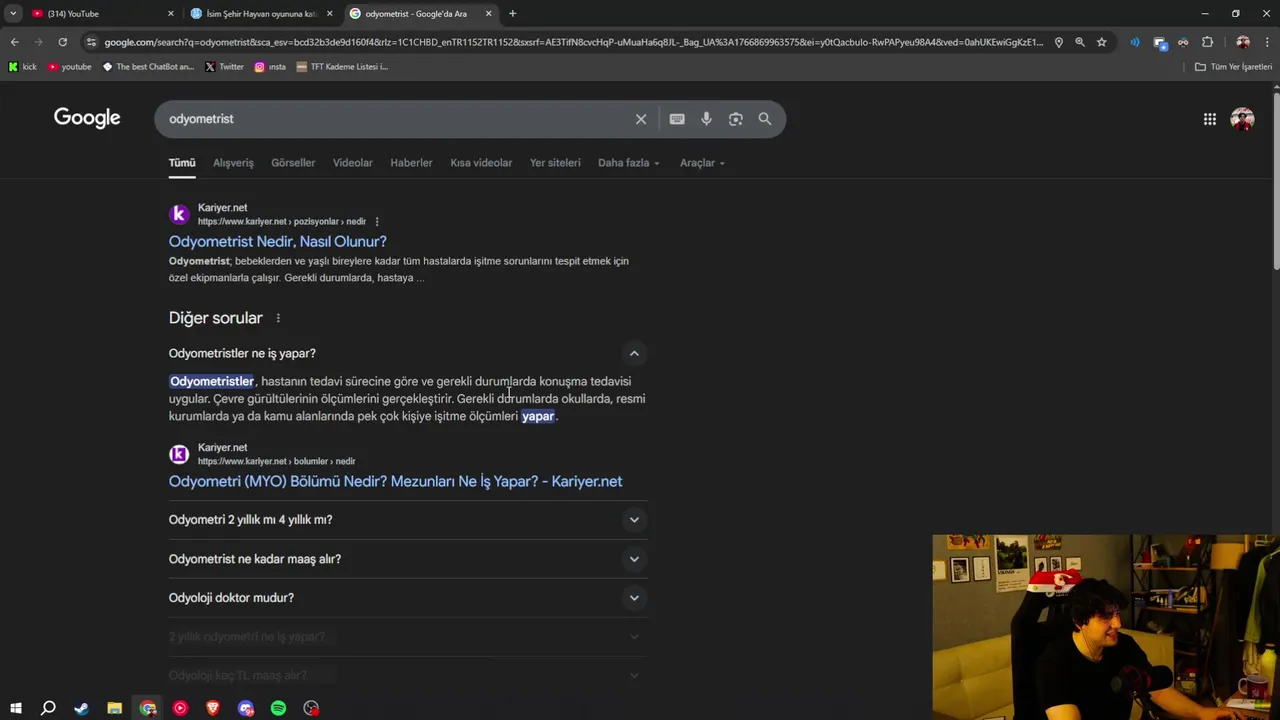Close the YouTube browser tab
The height and width of the screenshot is (720, 1280).
pos(170,13)
